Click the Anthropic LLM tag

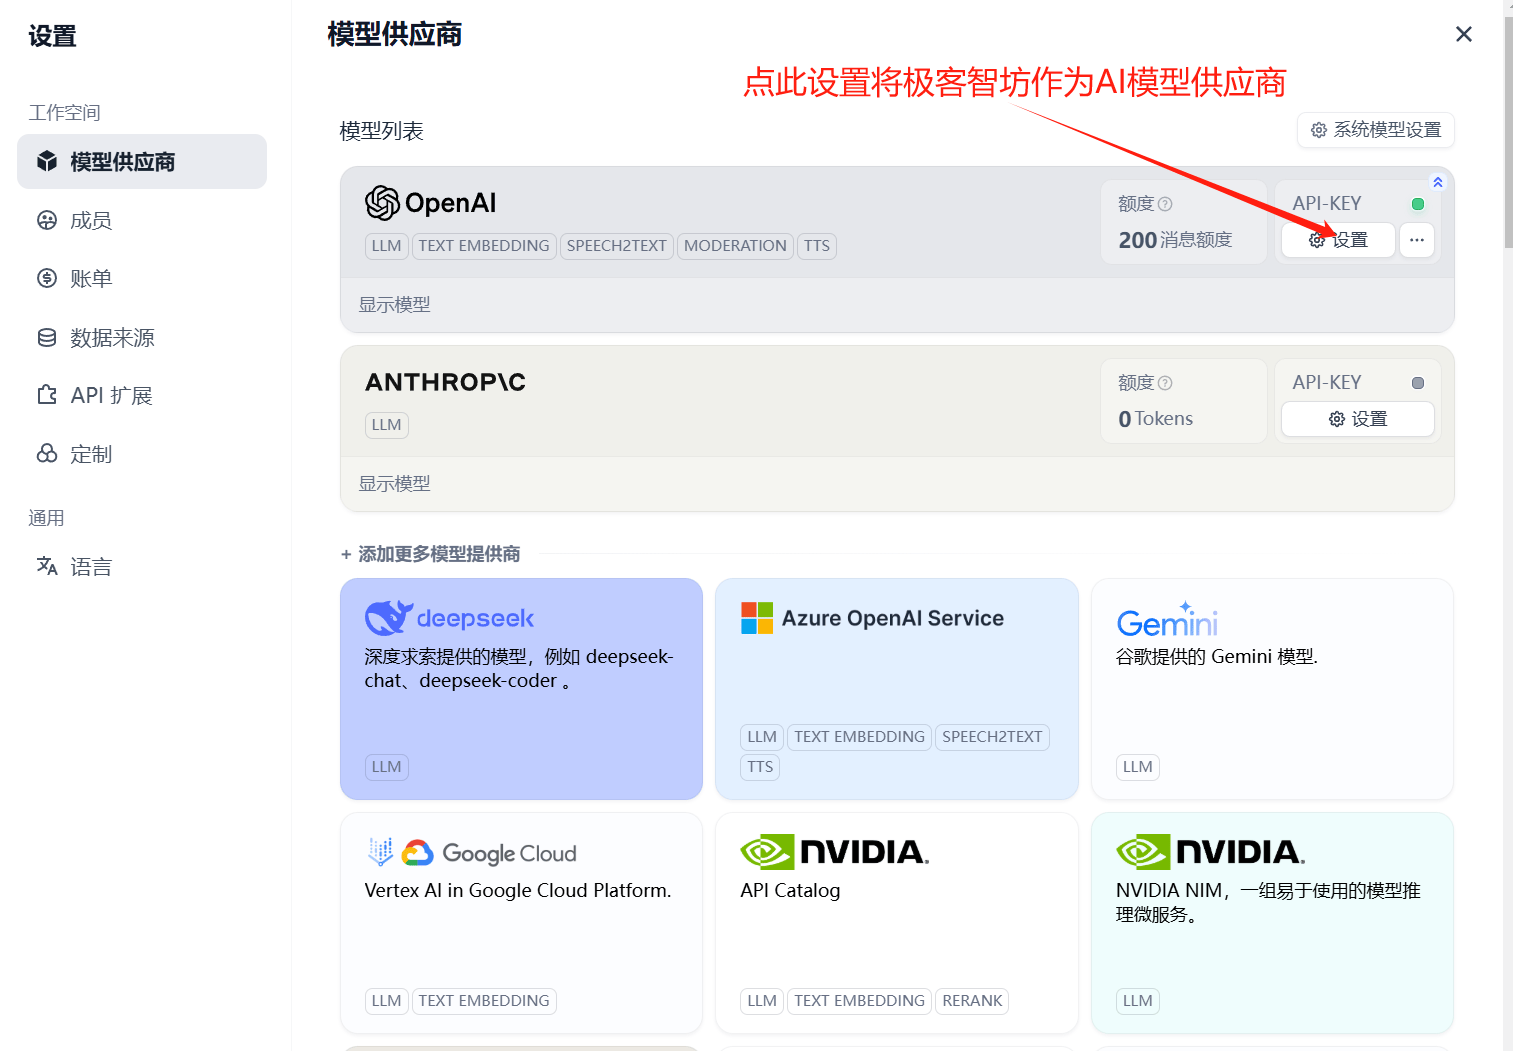387,425
